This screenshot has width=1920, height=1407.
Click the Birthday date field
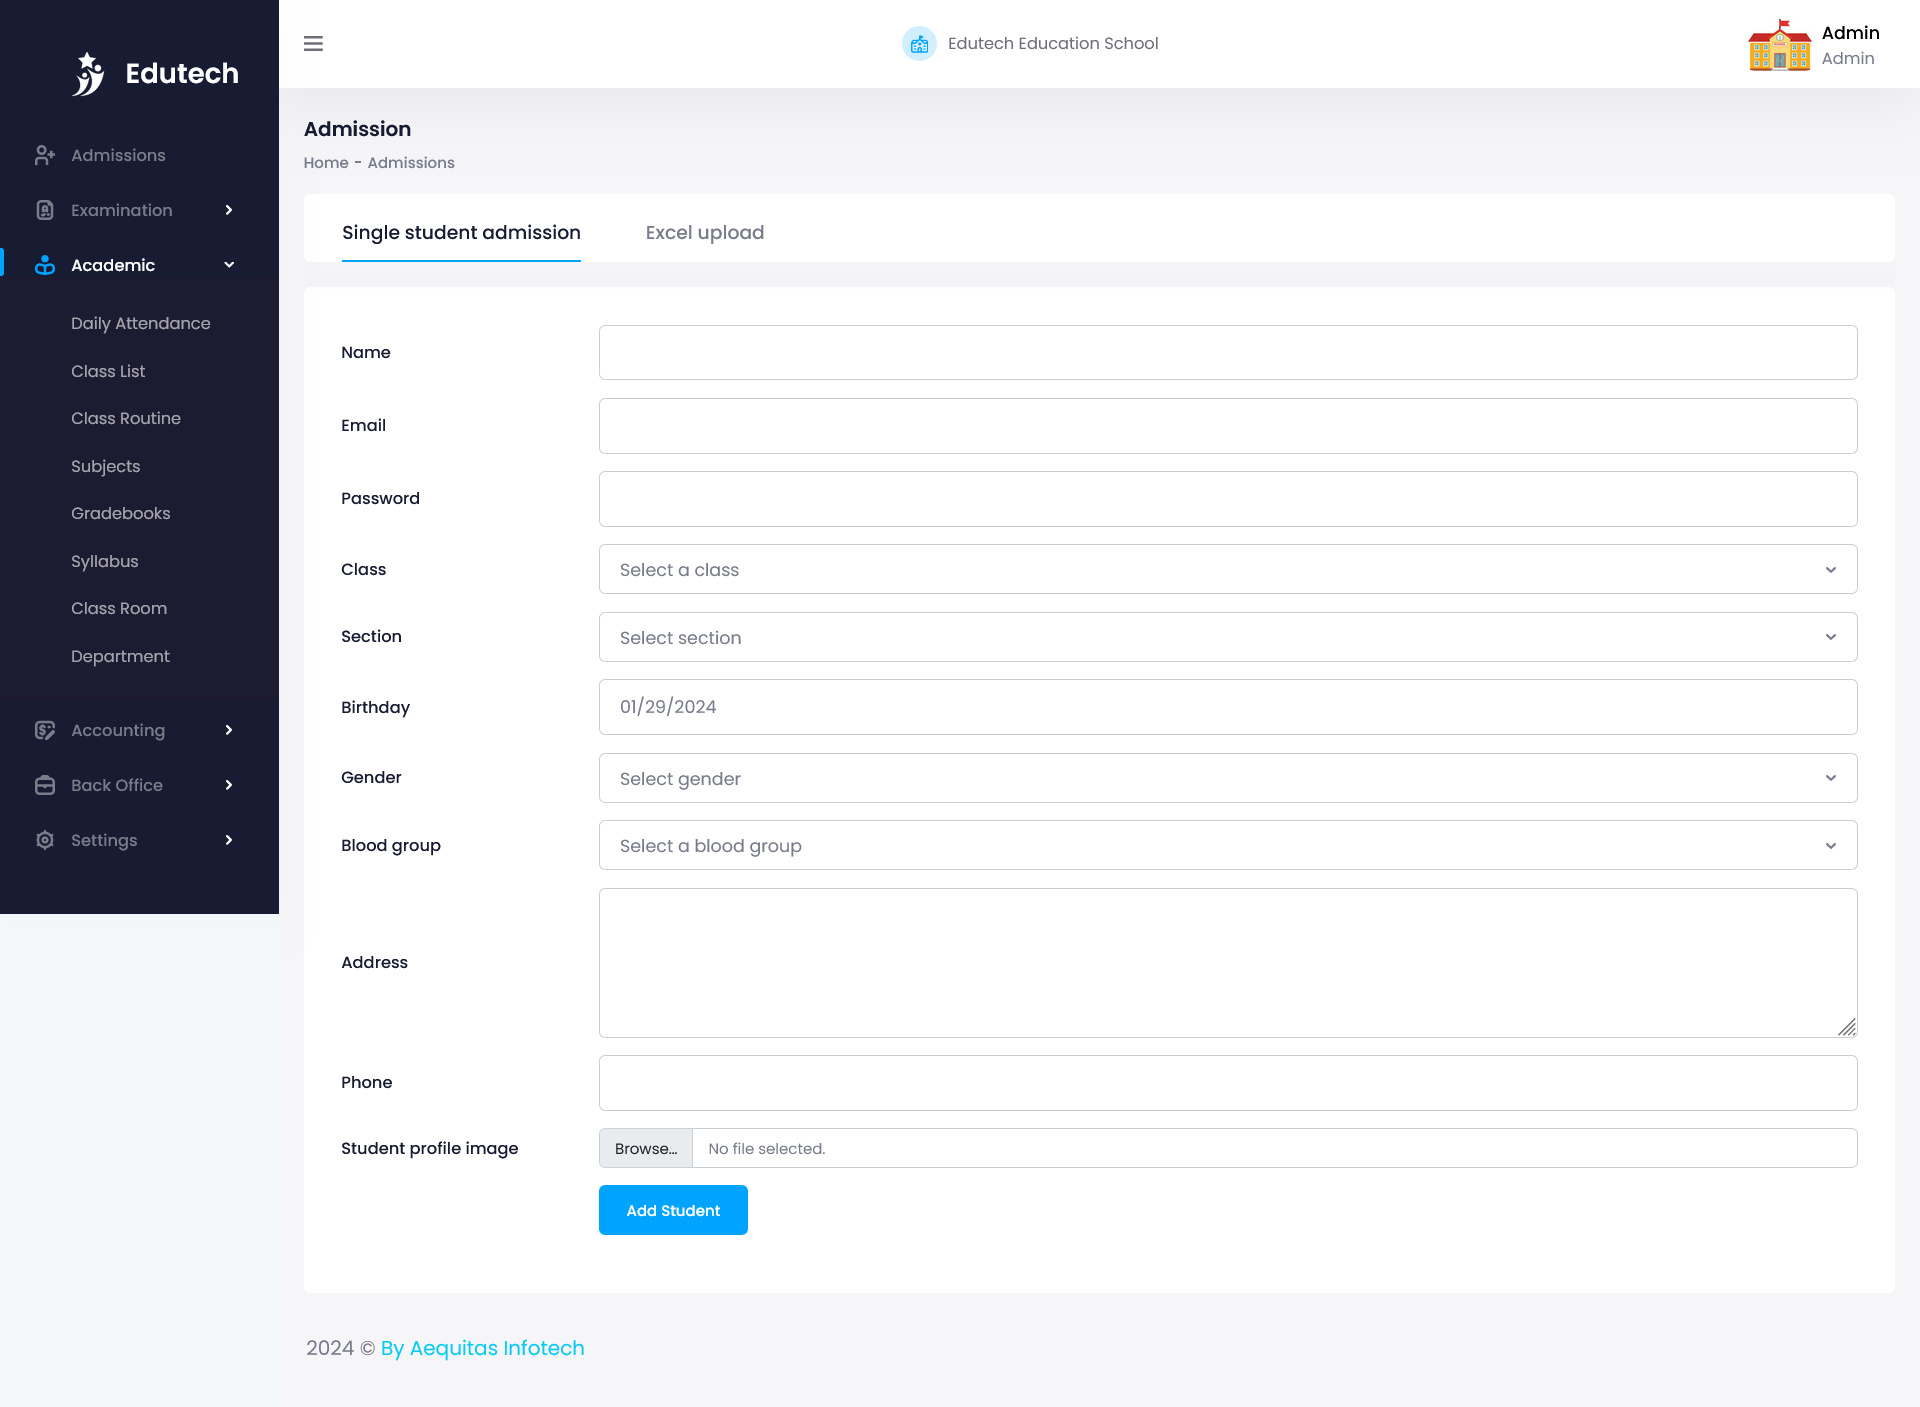(1227, 707)
